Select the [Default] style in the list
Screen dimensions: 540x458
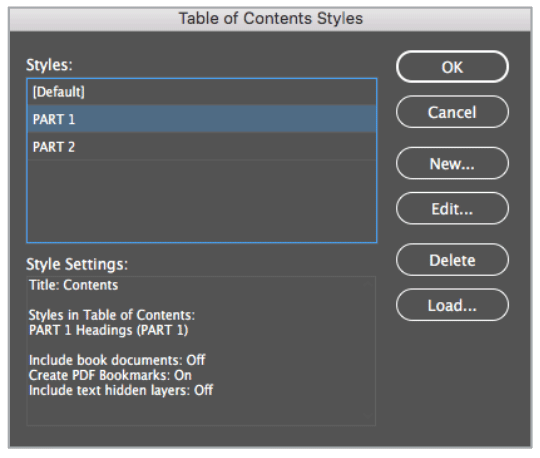[201, 92]
